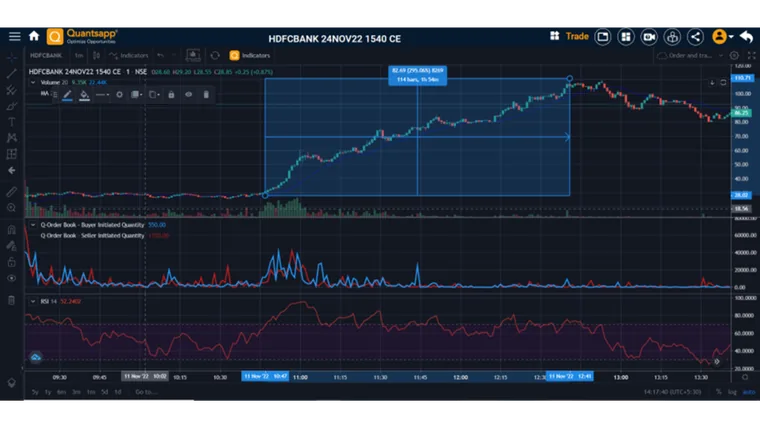Go back using the return arrow
This screenshot has height=428, width=760.
(746, 37)
